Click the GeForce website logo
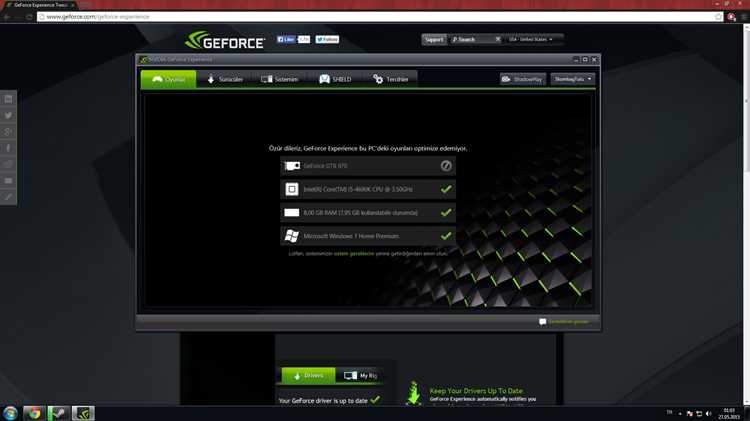 (x=225, y=40)
